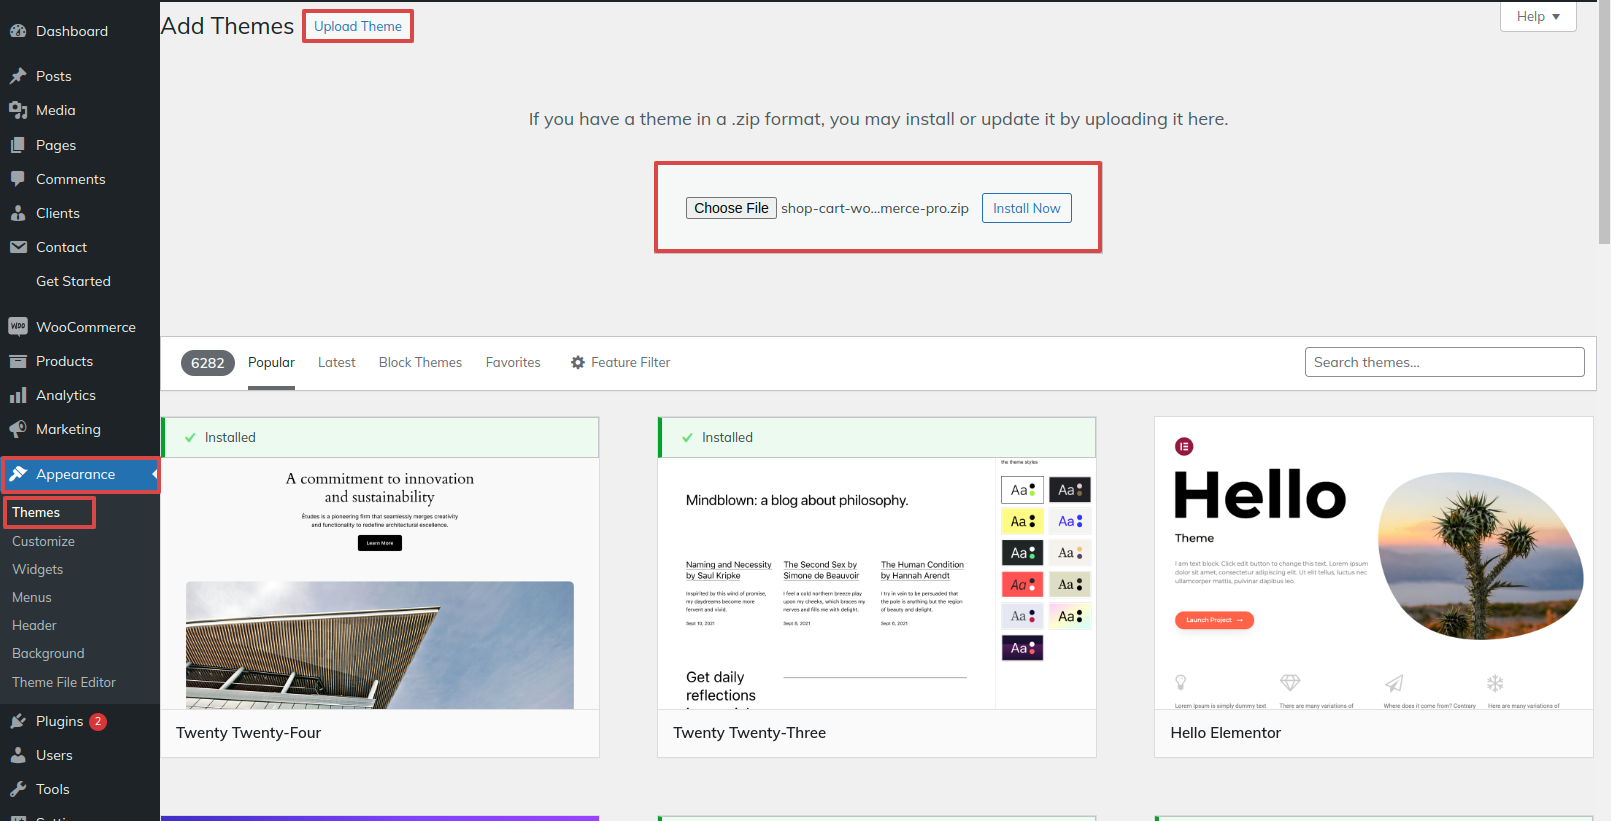This screenshot has width=1611, height=821.
Task: Click the Clients person icon
Action: (x=18, y=213)
